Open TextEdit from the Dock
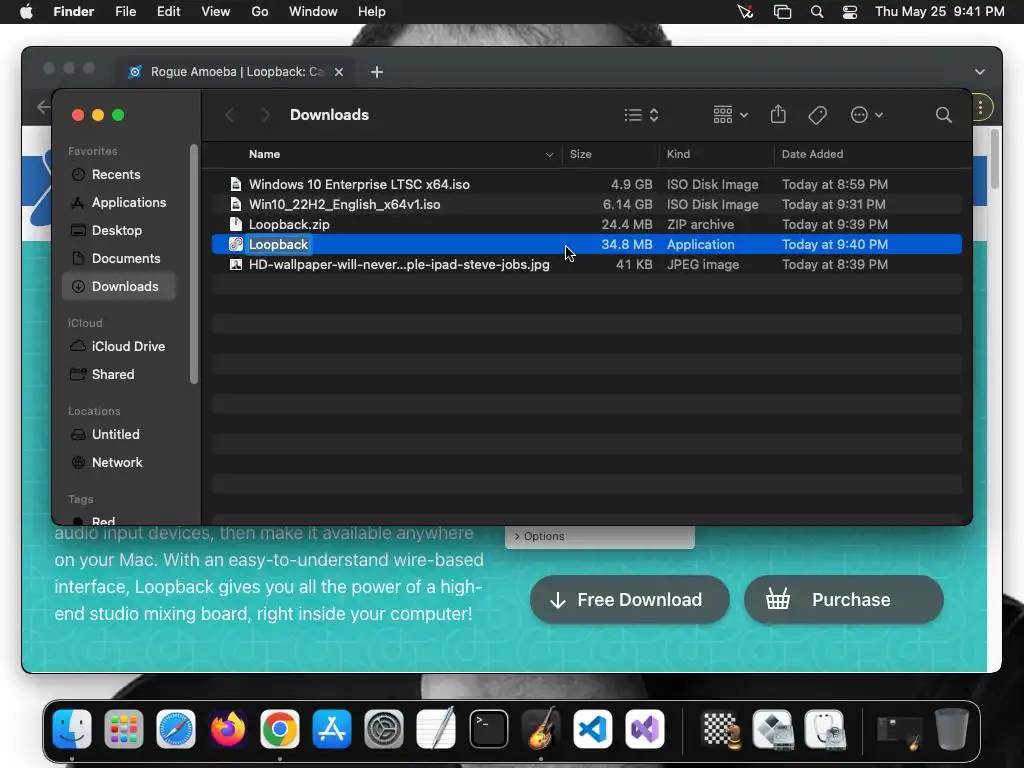Viewport: 1024px width, 768px height. pos(436,729)
